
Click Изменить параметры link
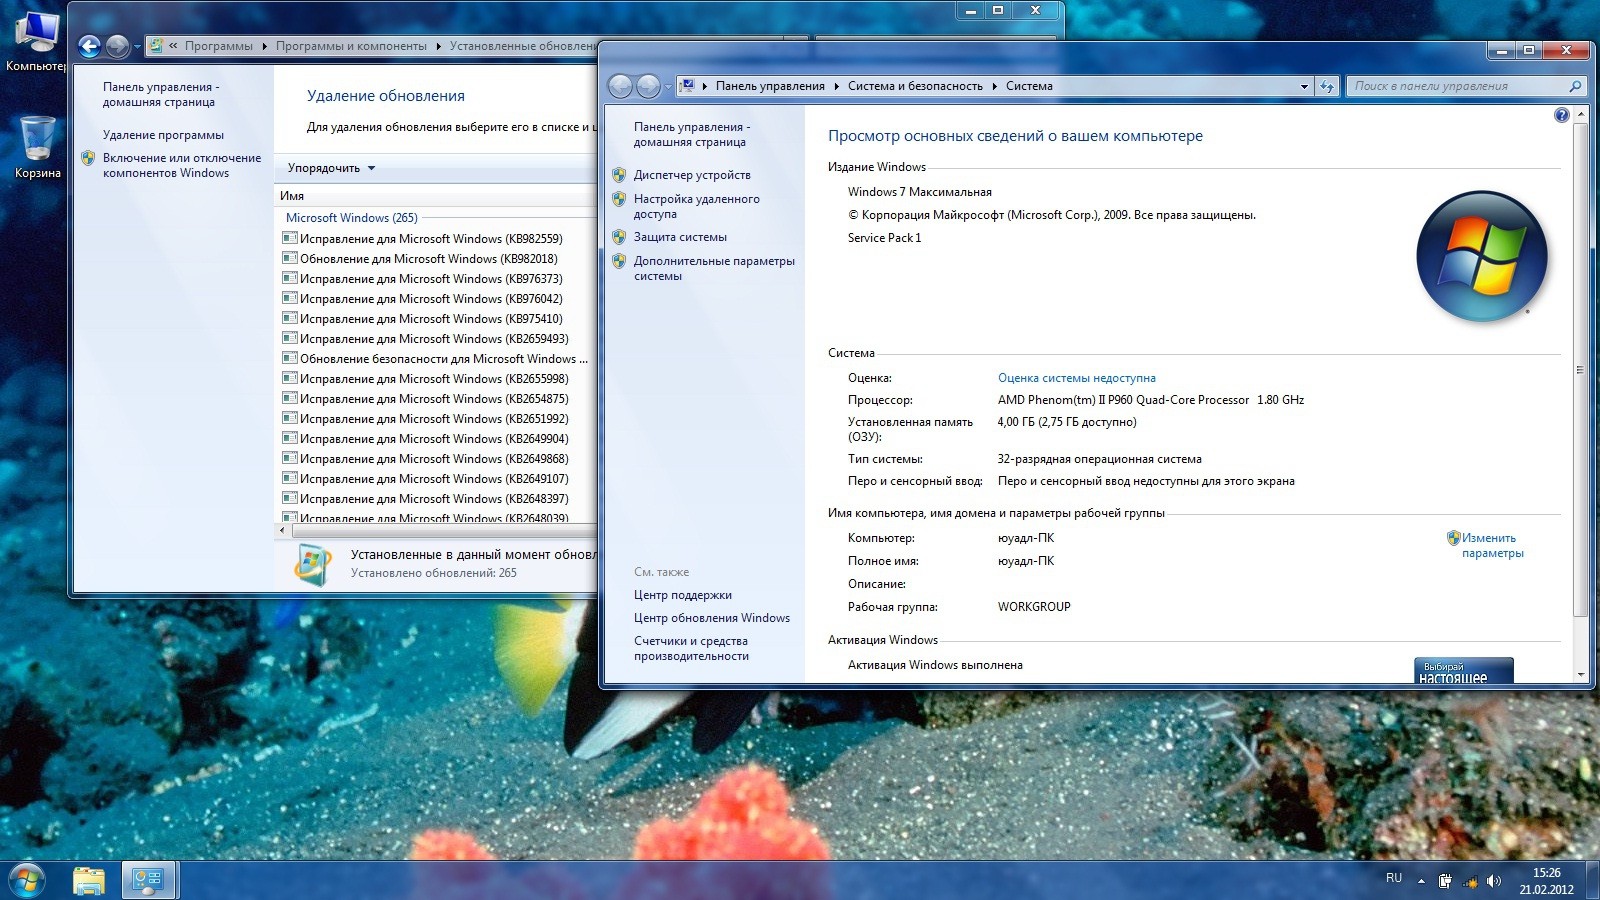click(x=1493, y=545)
